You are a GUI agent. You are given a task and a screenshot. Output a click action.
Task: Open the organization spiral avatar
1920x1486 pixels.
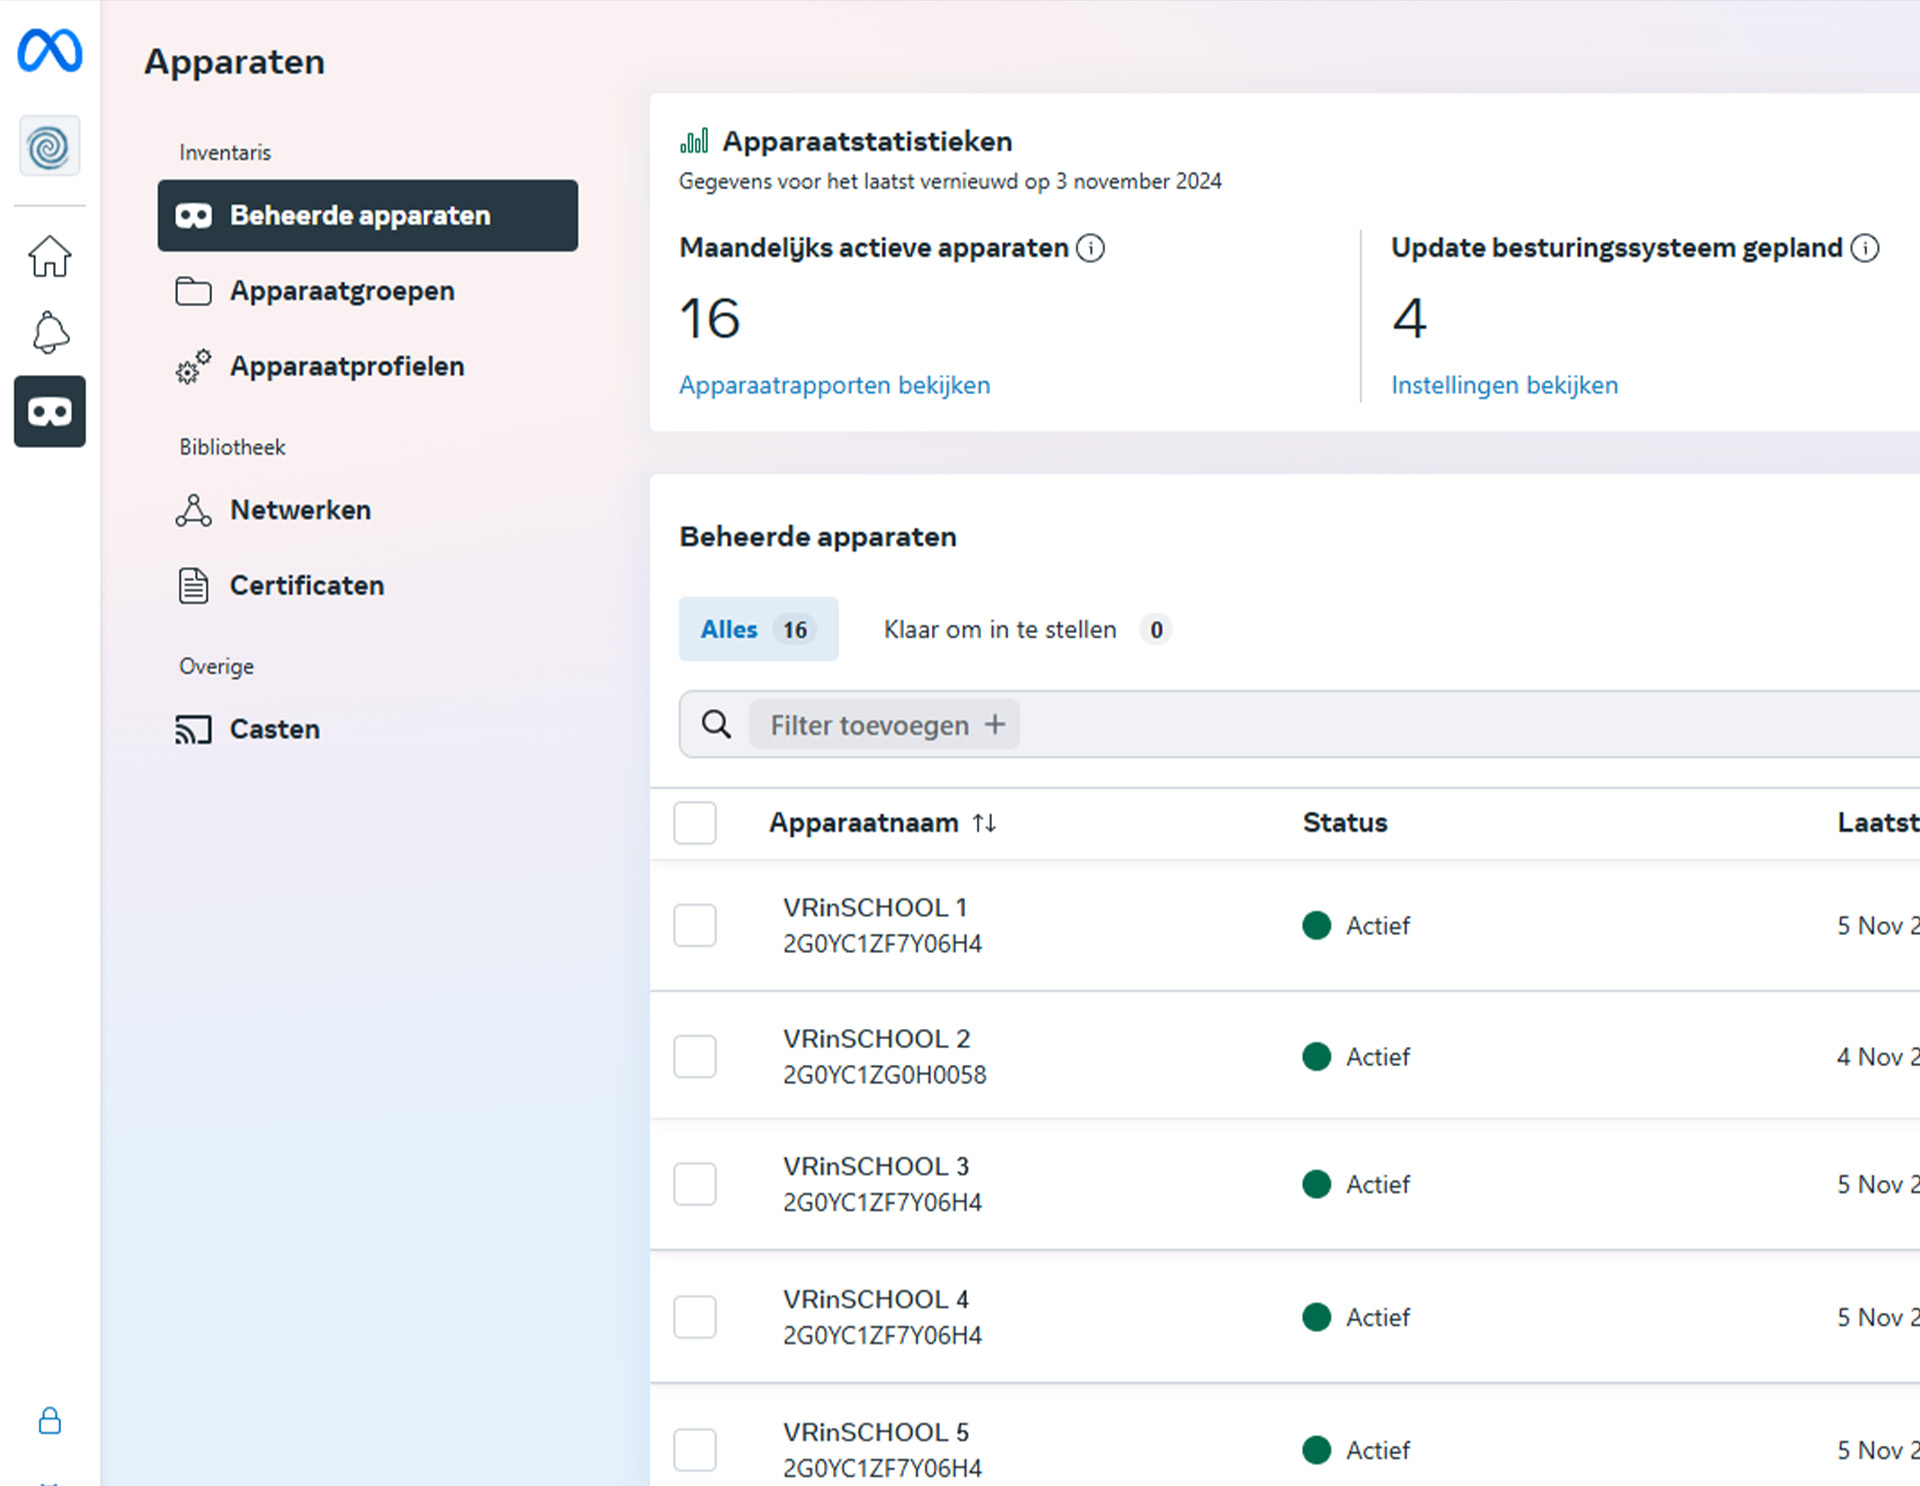coord(49,147)
